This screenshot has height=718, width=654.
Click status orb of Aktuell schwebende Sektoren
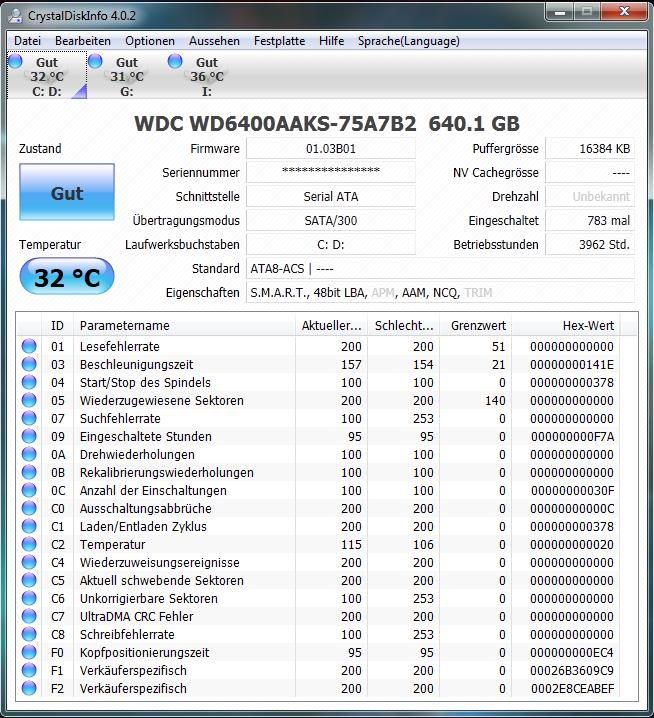click(x=29, y=580)
